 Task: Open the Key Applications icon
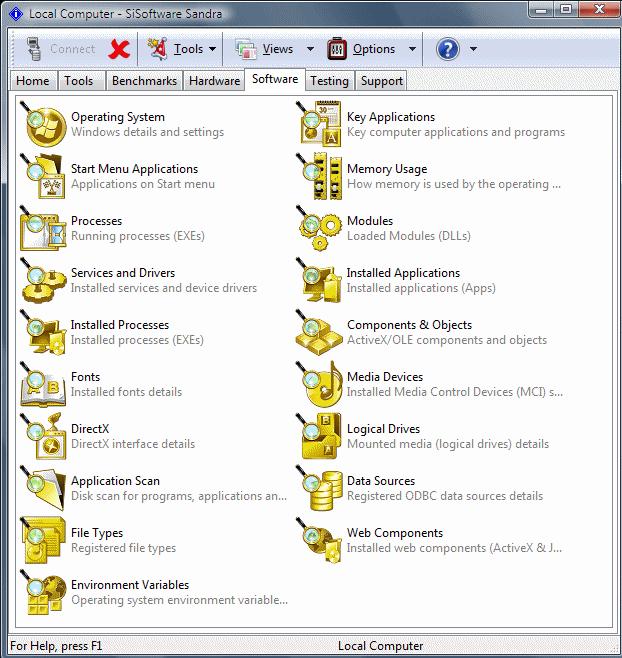[319, 124]
